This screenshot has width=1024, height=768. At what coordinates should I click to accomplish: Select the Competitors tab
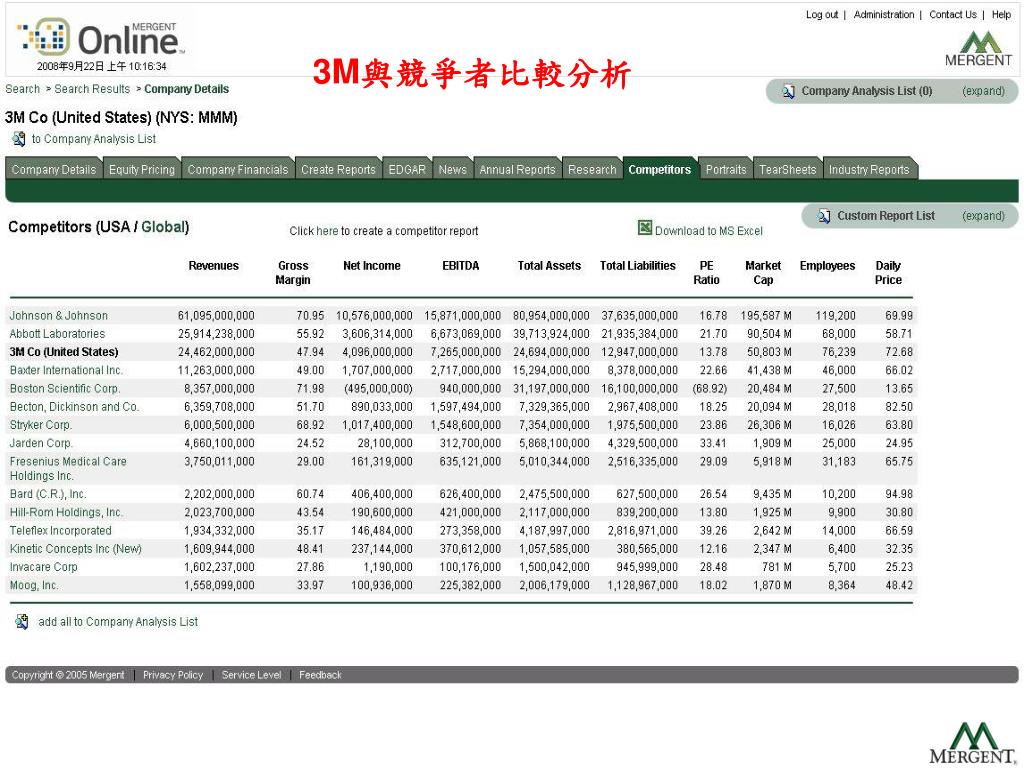click(x=660, y=169)
